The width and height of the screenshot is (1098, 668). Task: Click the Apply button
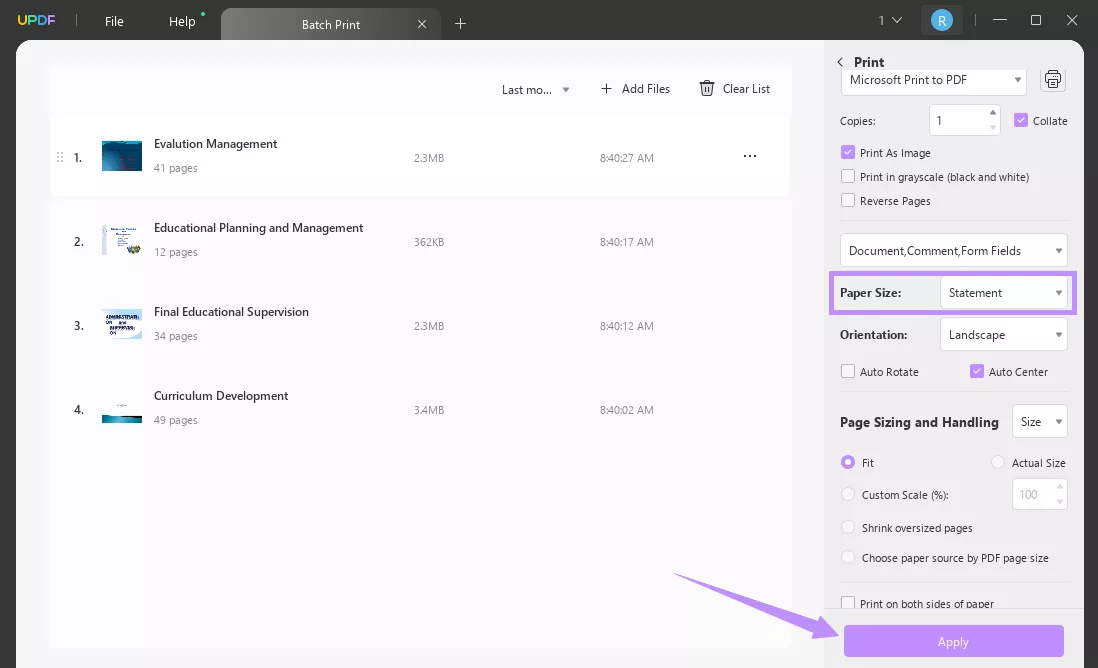click(x=953, y=642)
